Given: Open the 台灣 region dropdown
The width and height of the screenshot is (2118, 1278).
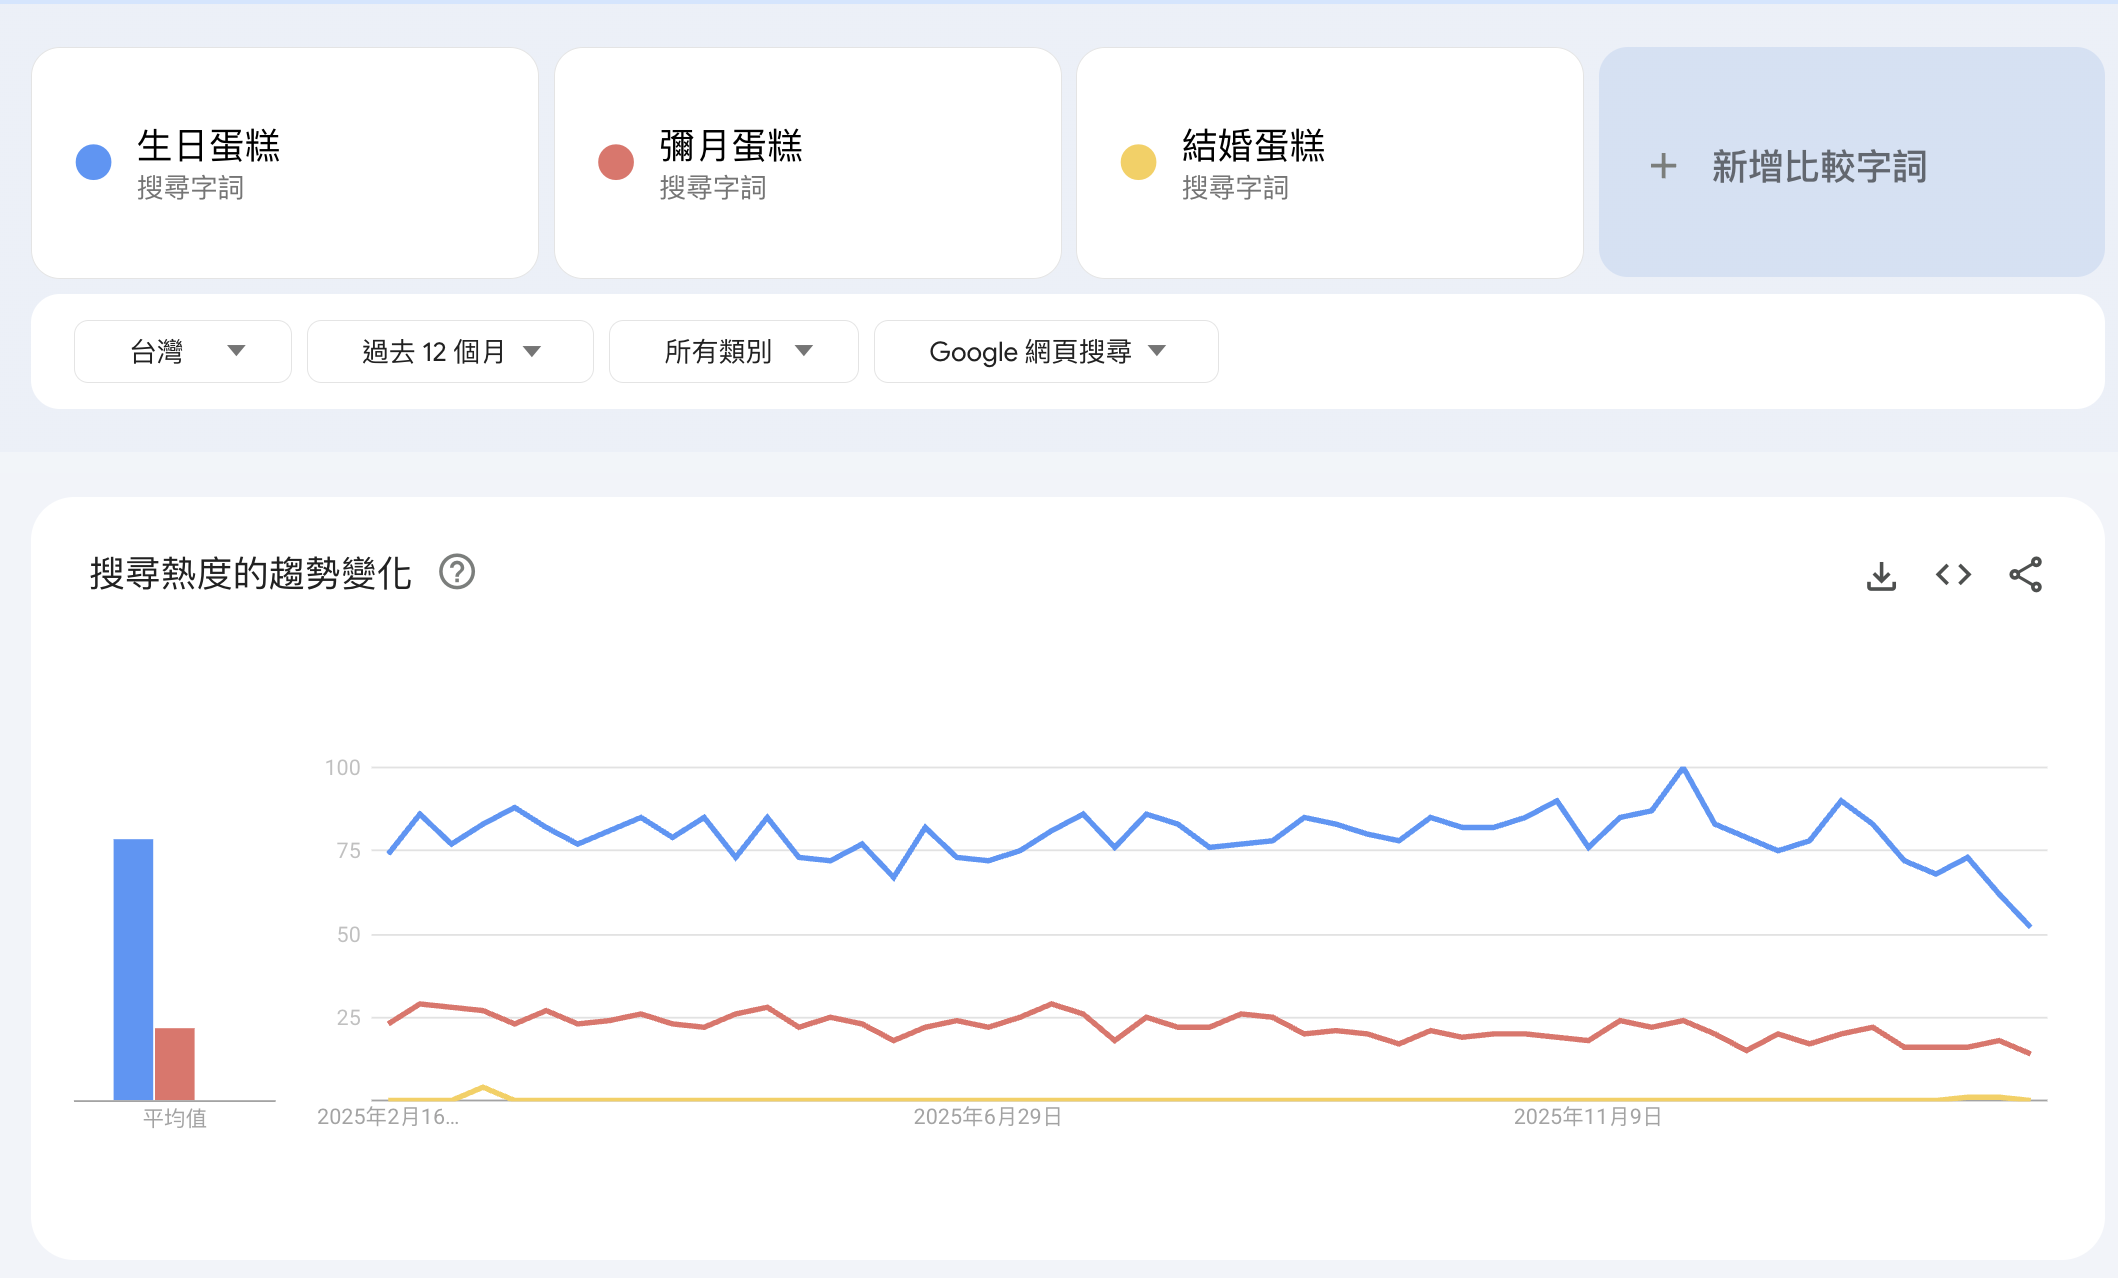Looking at the screenshot, I should coord(183,351).
